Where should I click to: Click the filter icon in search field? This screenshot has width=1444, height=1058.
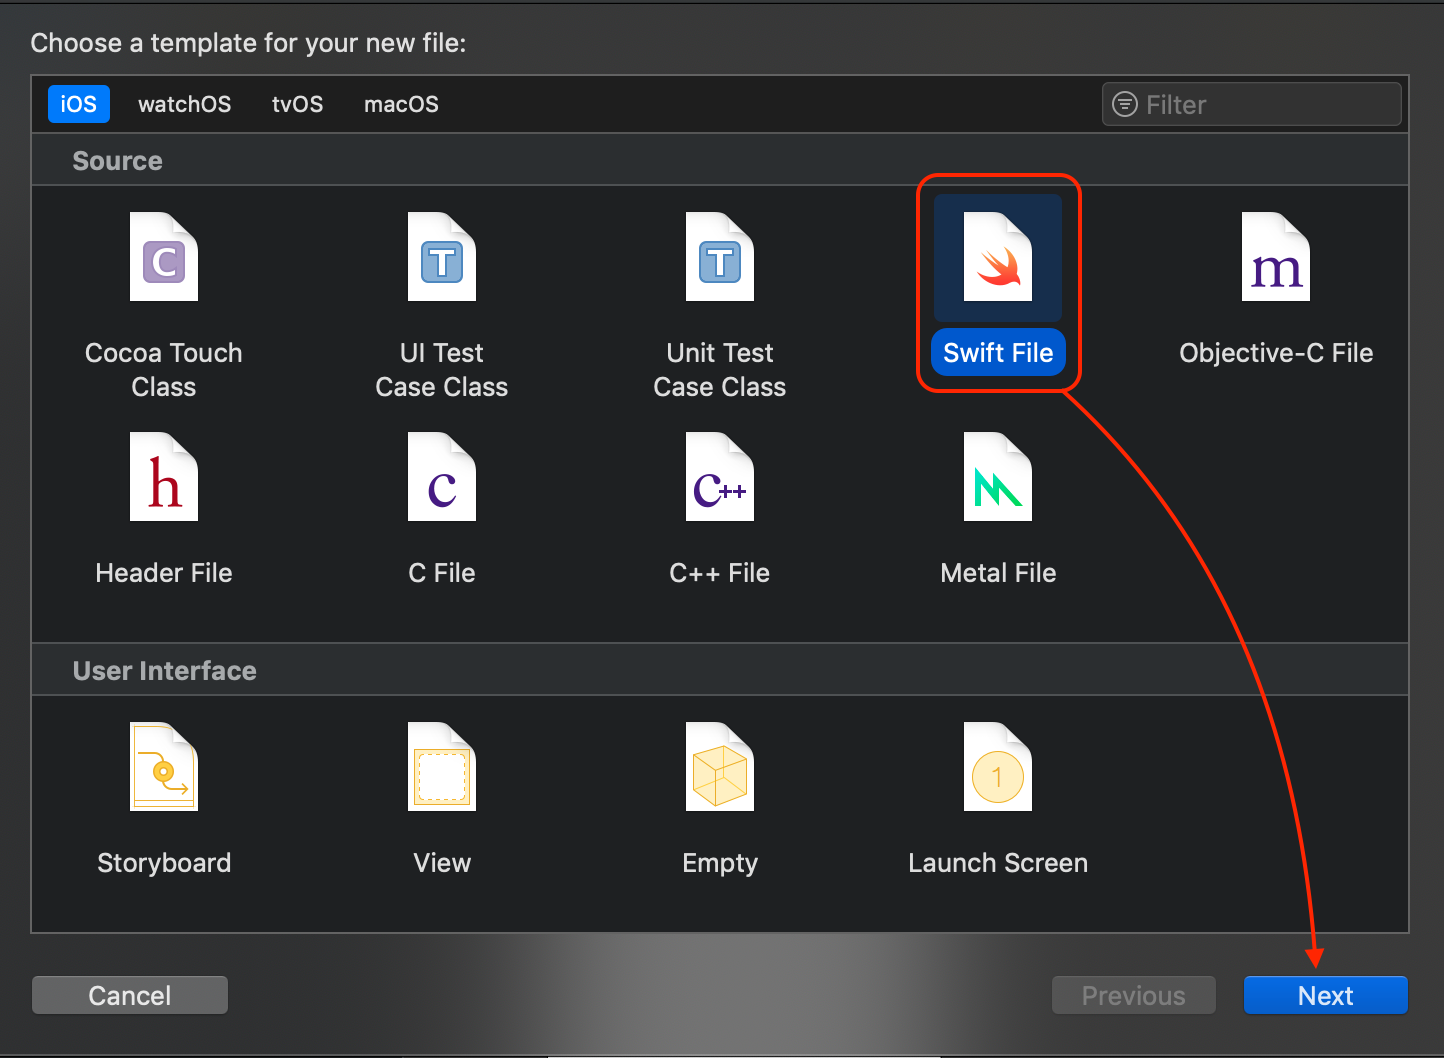1125,104
